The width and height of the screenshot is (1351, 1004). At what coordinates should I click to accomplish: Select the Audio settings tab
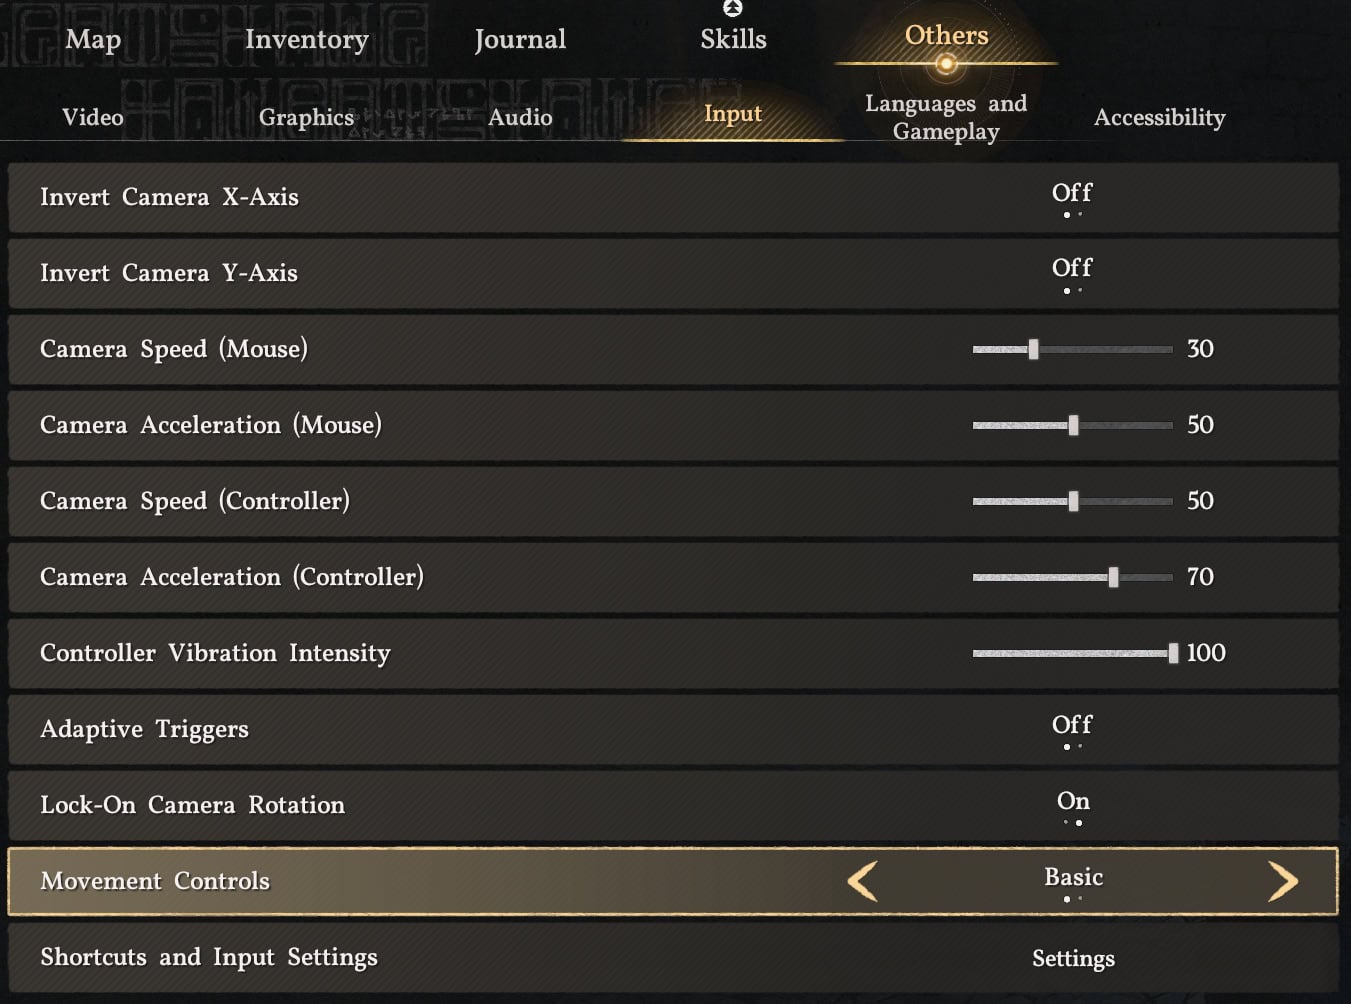[520, 117]
